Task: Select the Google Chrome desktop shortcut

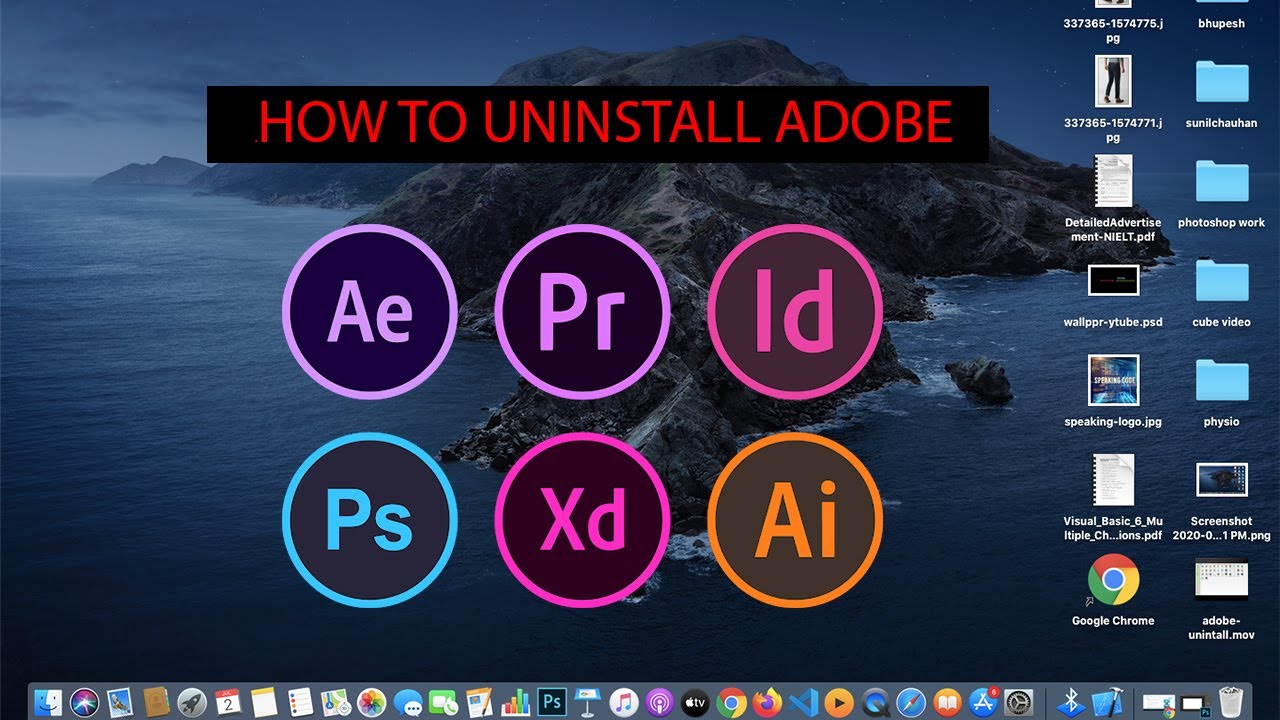Action: click(x=1113, y=591)
